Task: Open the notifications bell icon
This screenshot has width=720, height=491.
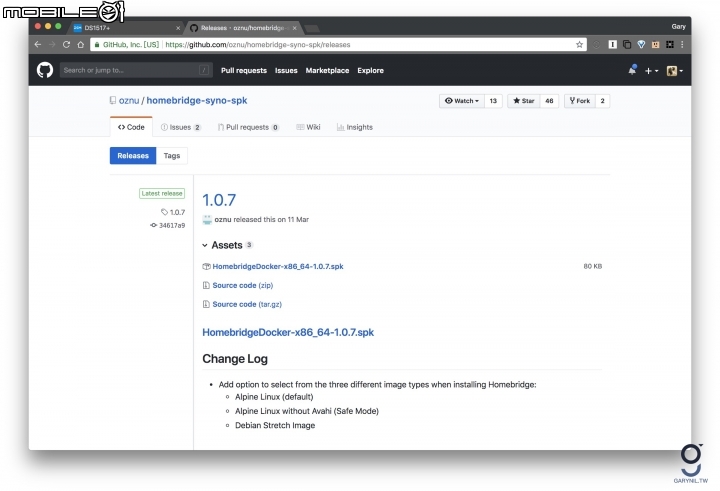Action: (632, 70)
